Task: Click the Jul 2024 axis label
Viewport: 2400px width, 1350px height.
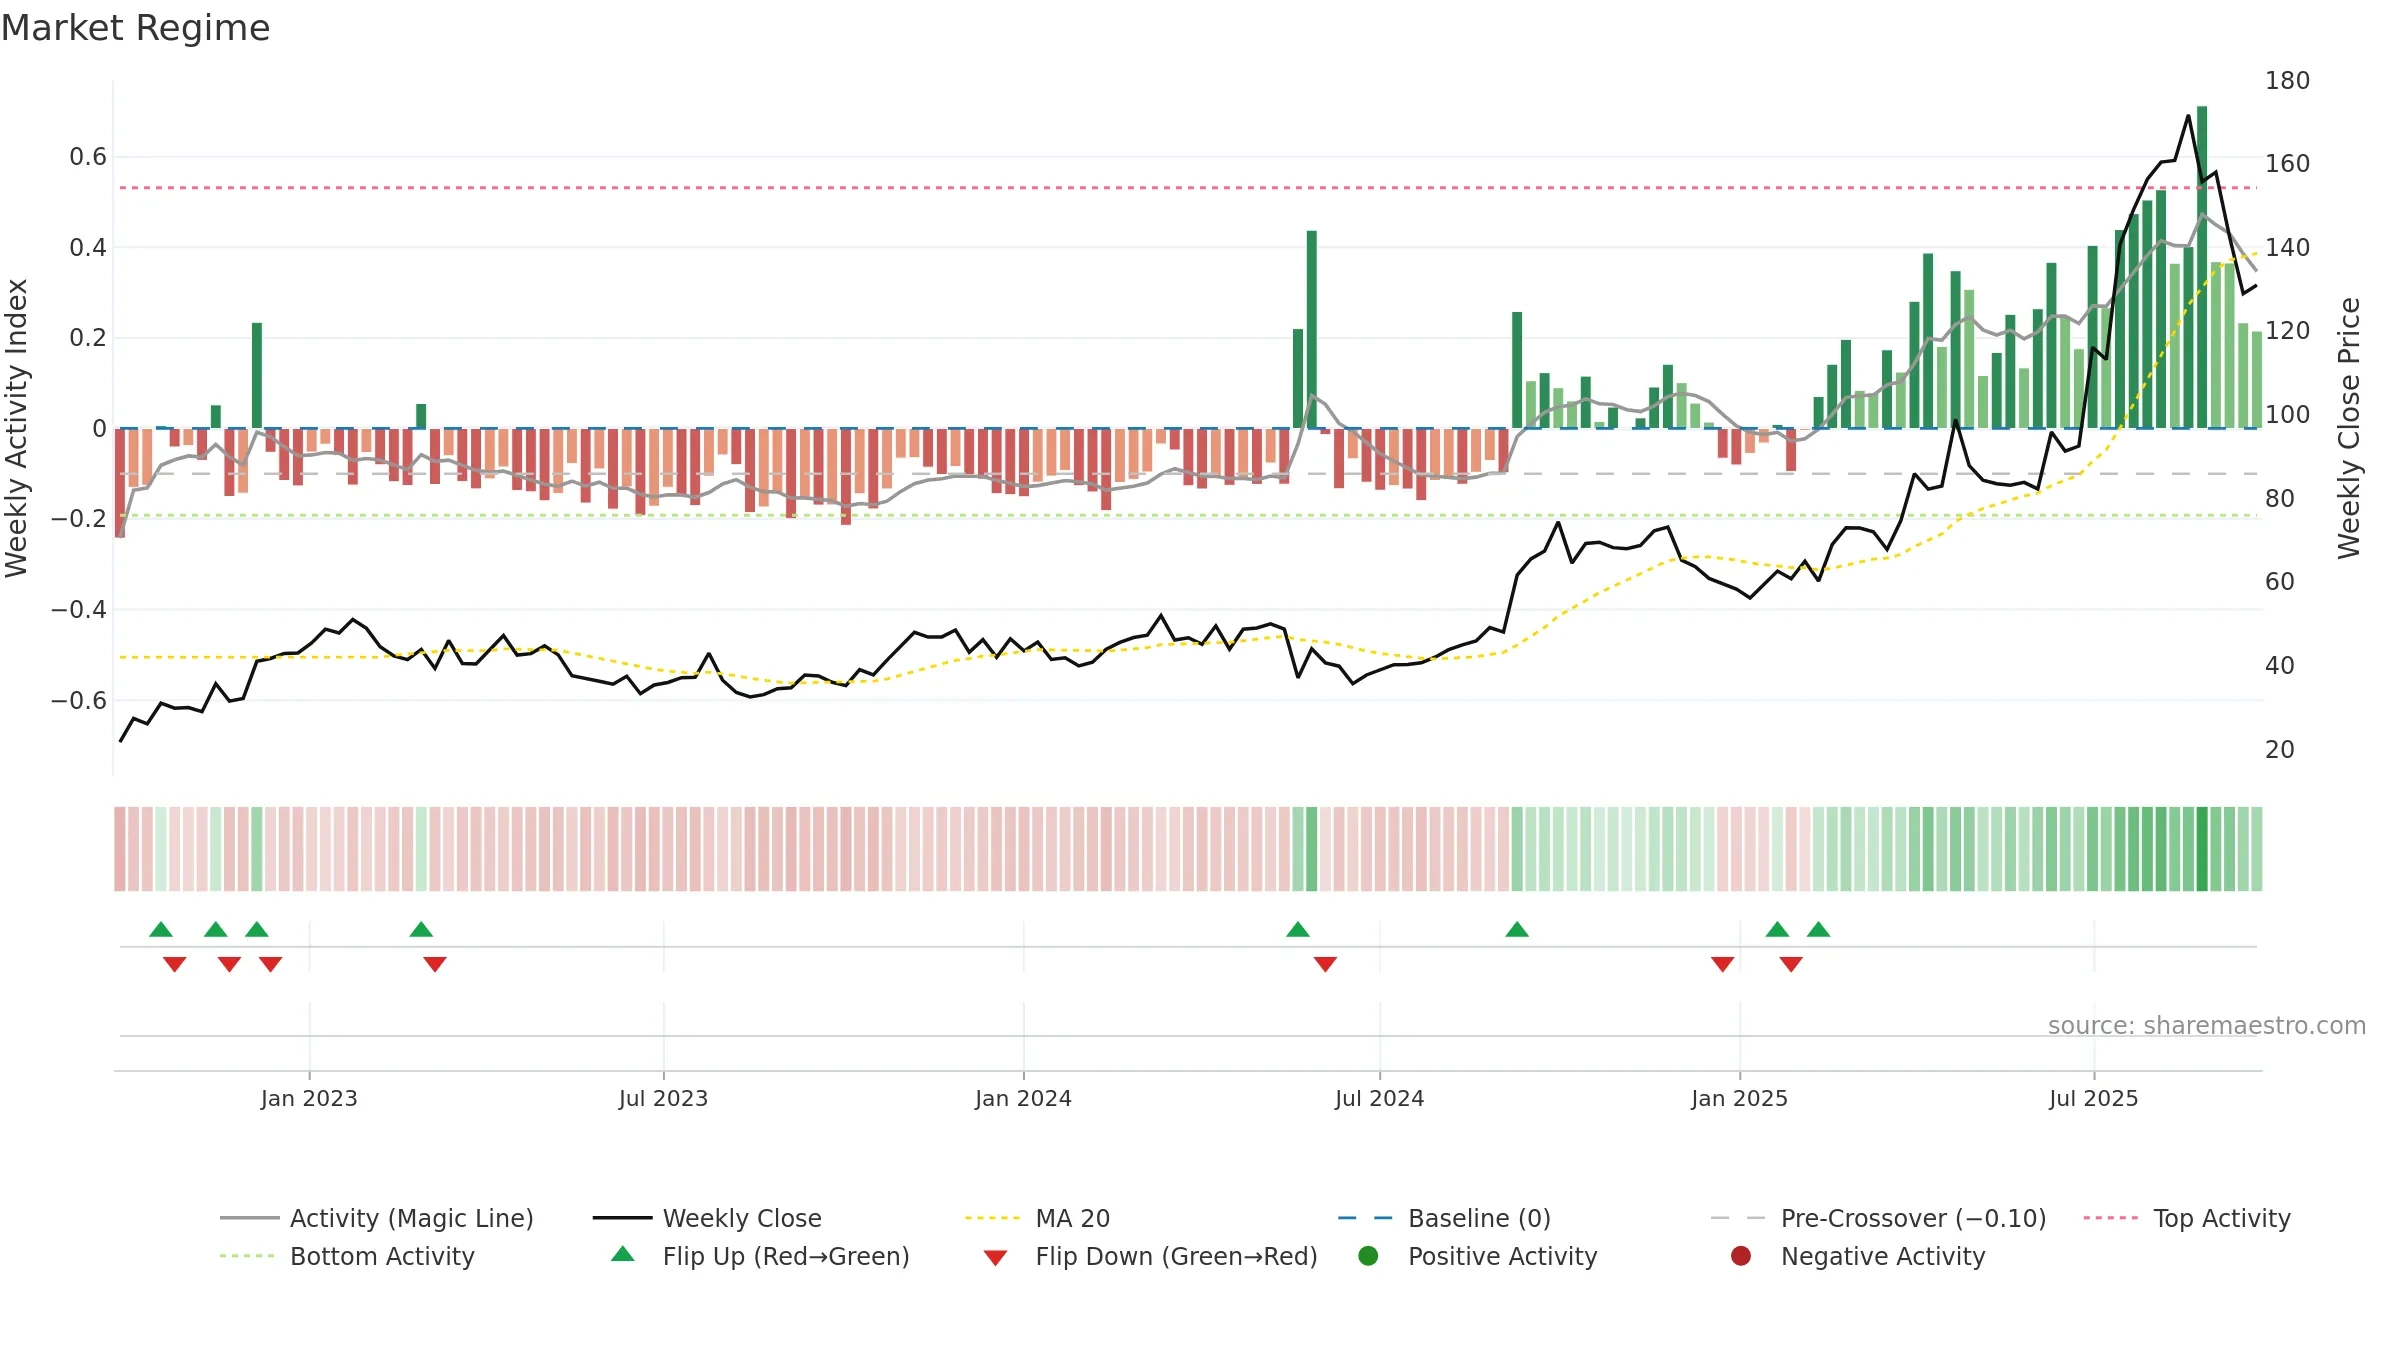Action: (1379, 1098)
